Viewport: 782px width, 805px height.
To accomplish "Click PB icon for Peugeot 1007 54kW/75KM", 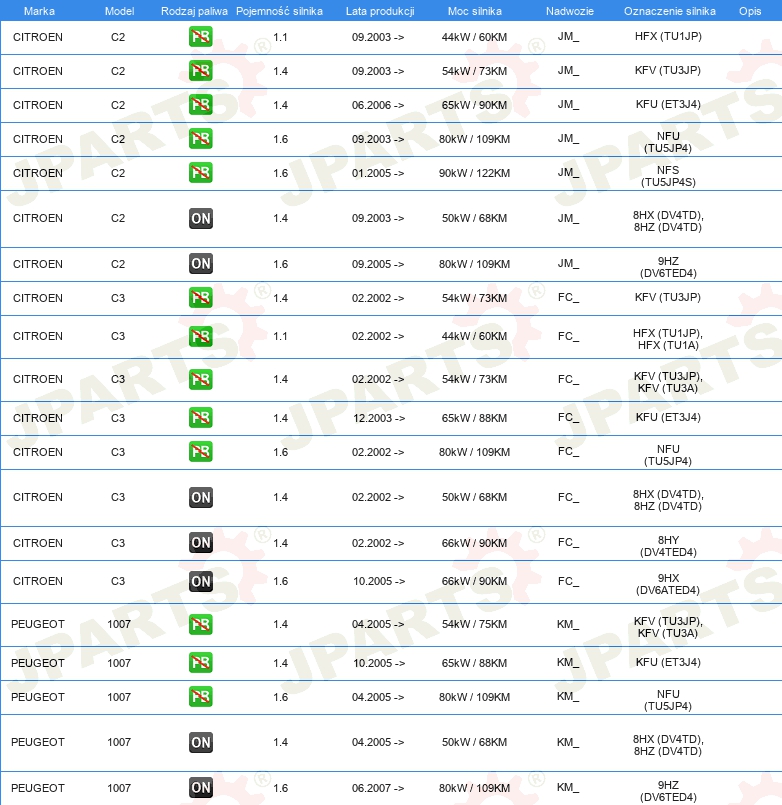I will pos(200,624).
